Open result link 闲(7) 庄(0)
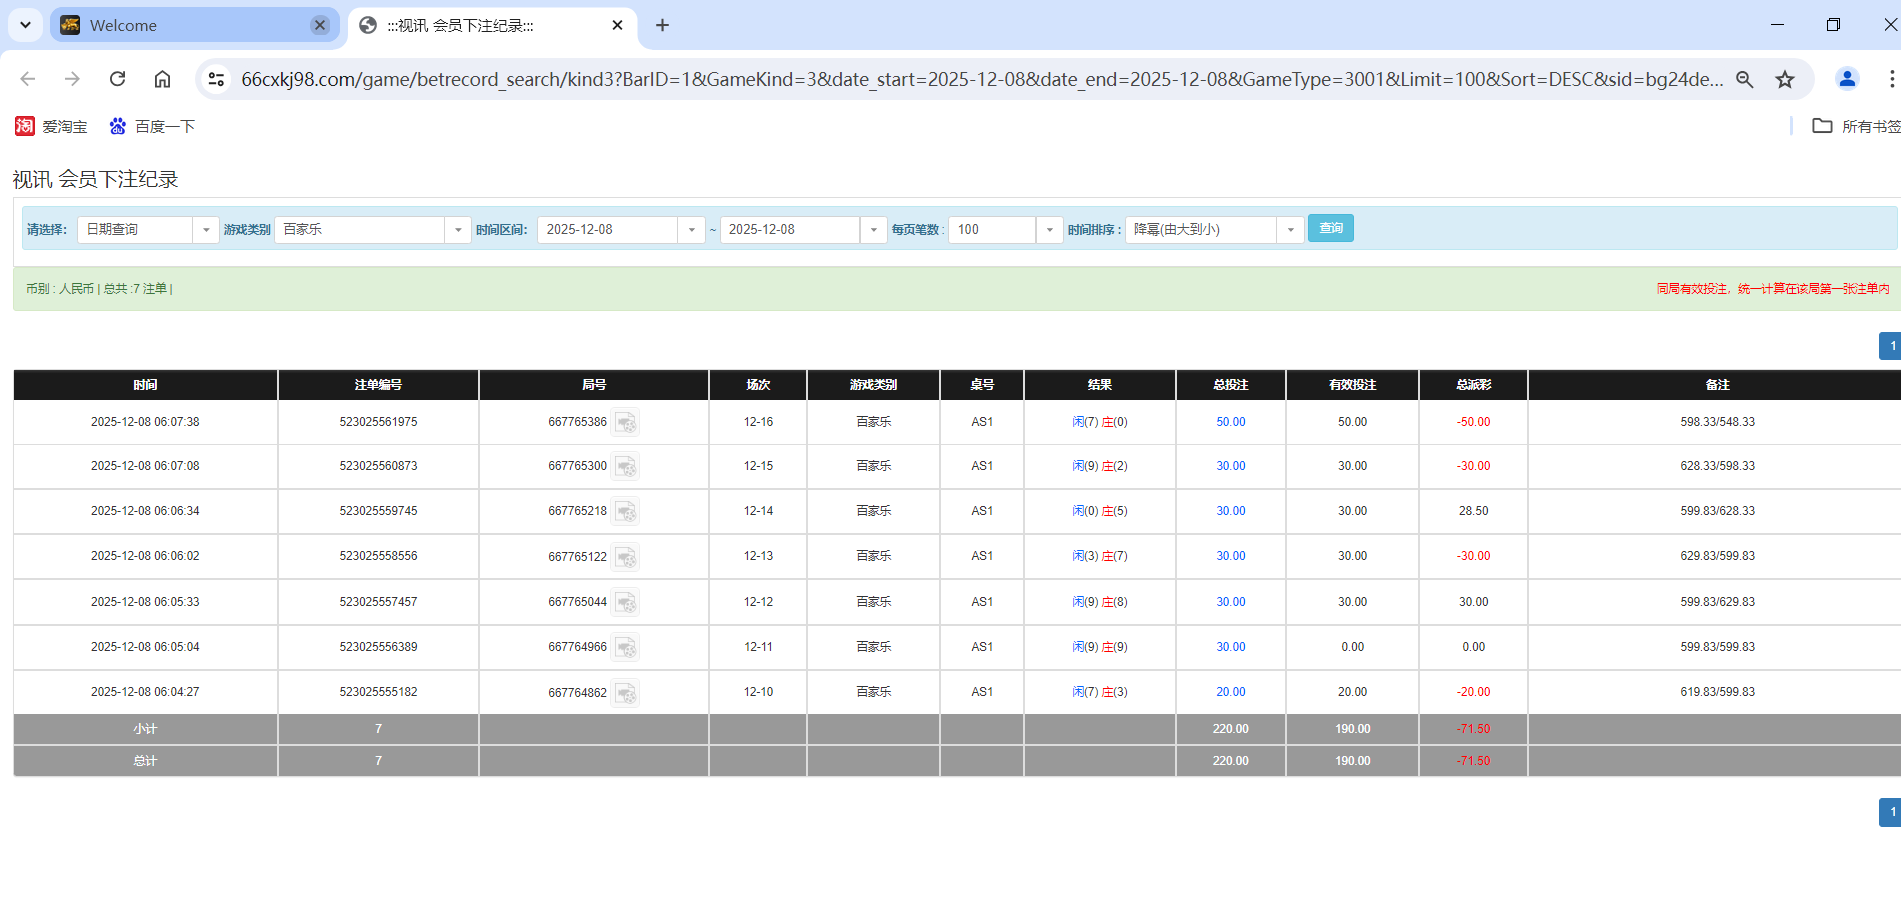 click(1099, 422)
